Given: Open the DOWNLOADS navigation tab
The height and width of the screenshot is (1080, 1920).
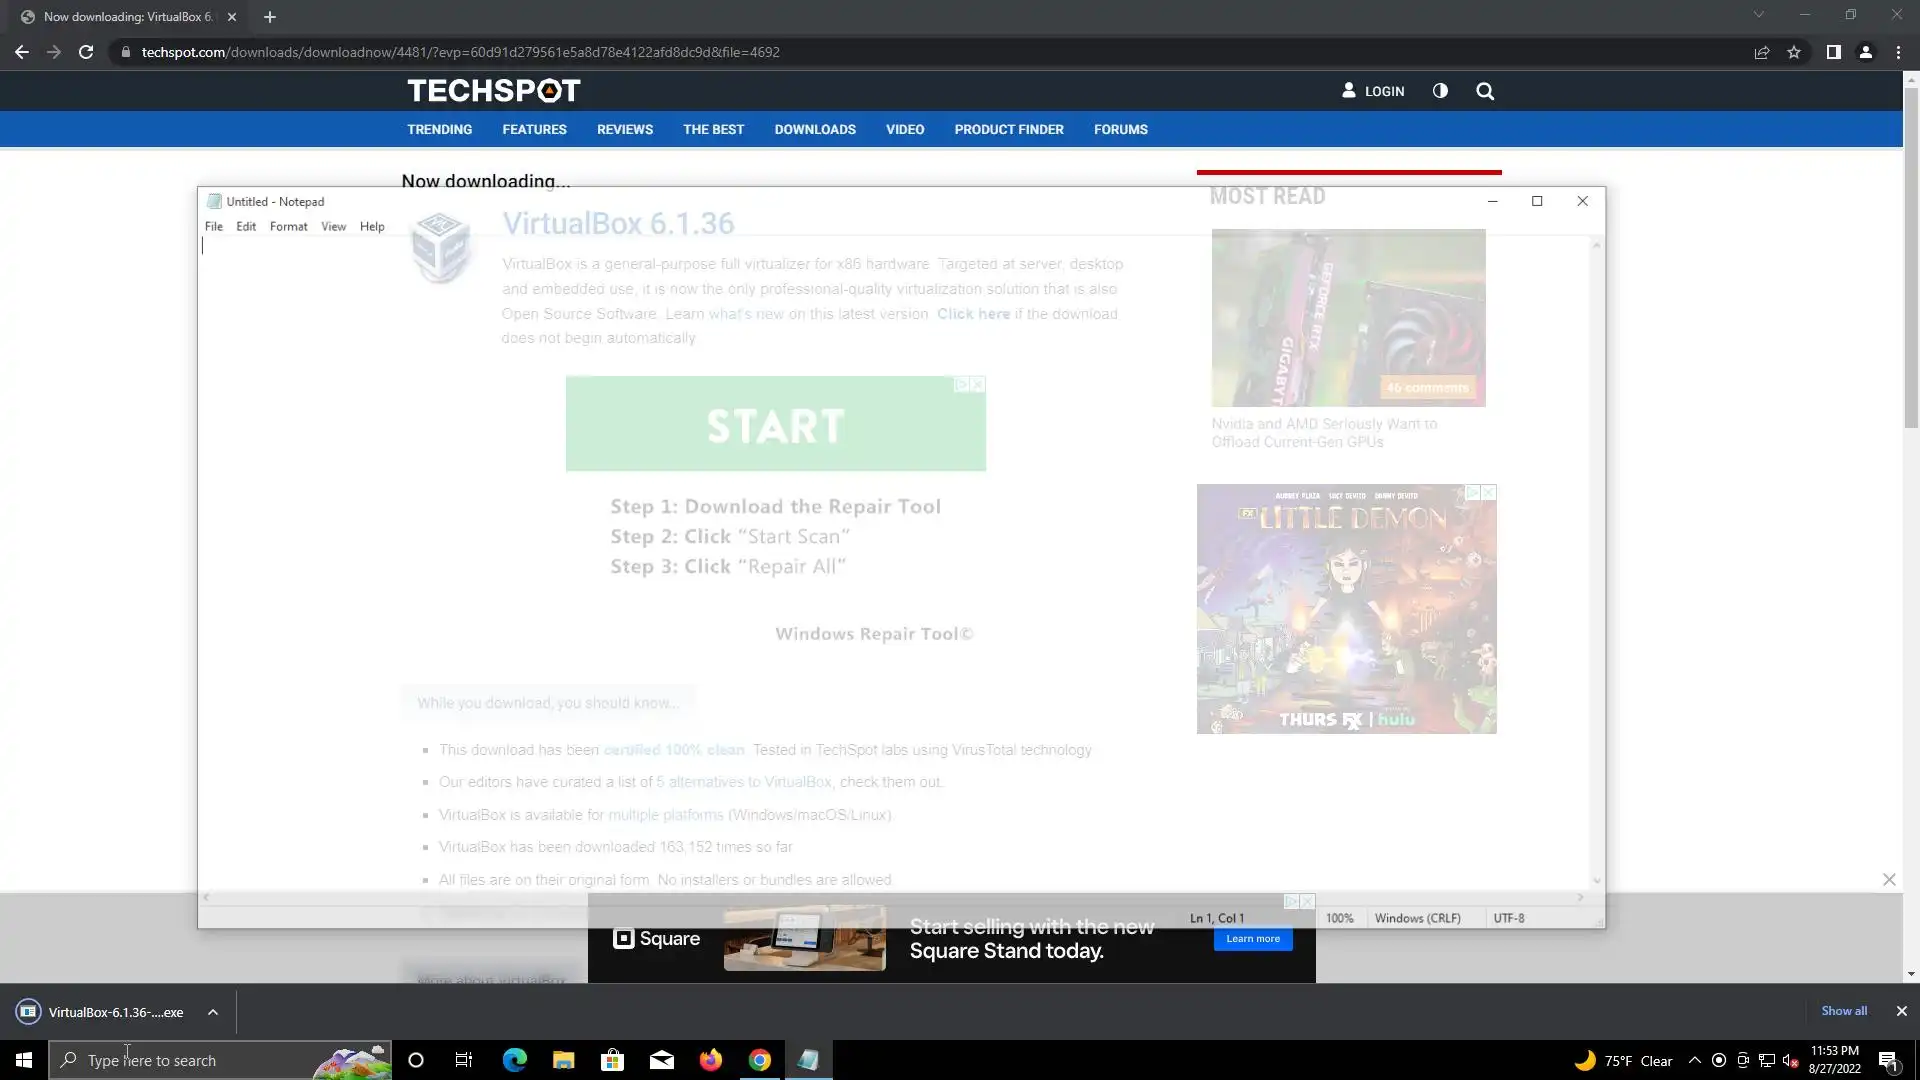Looking at the screenshot, I should tap(814, 130).
